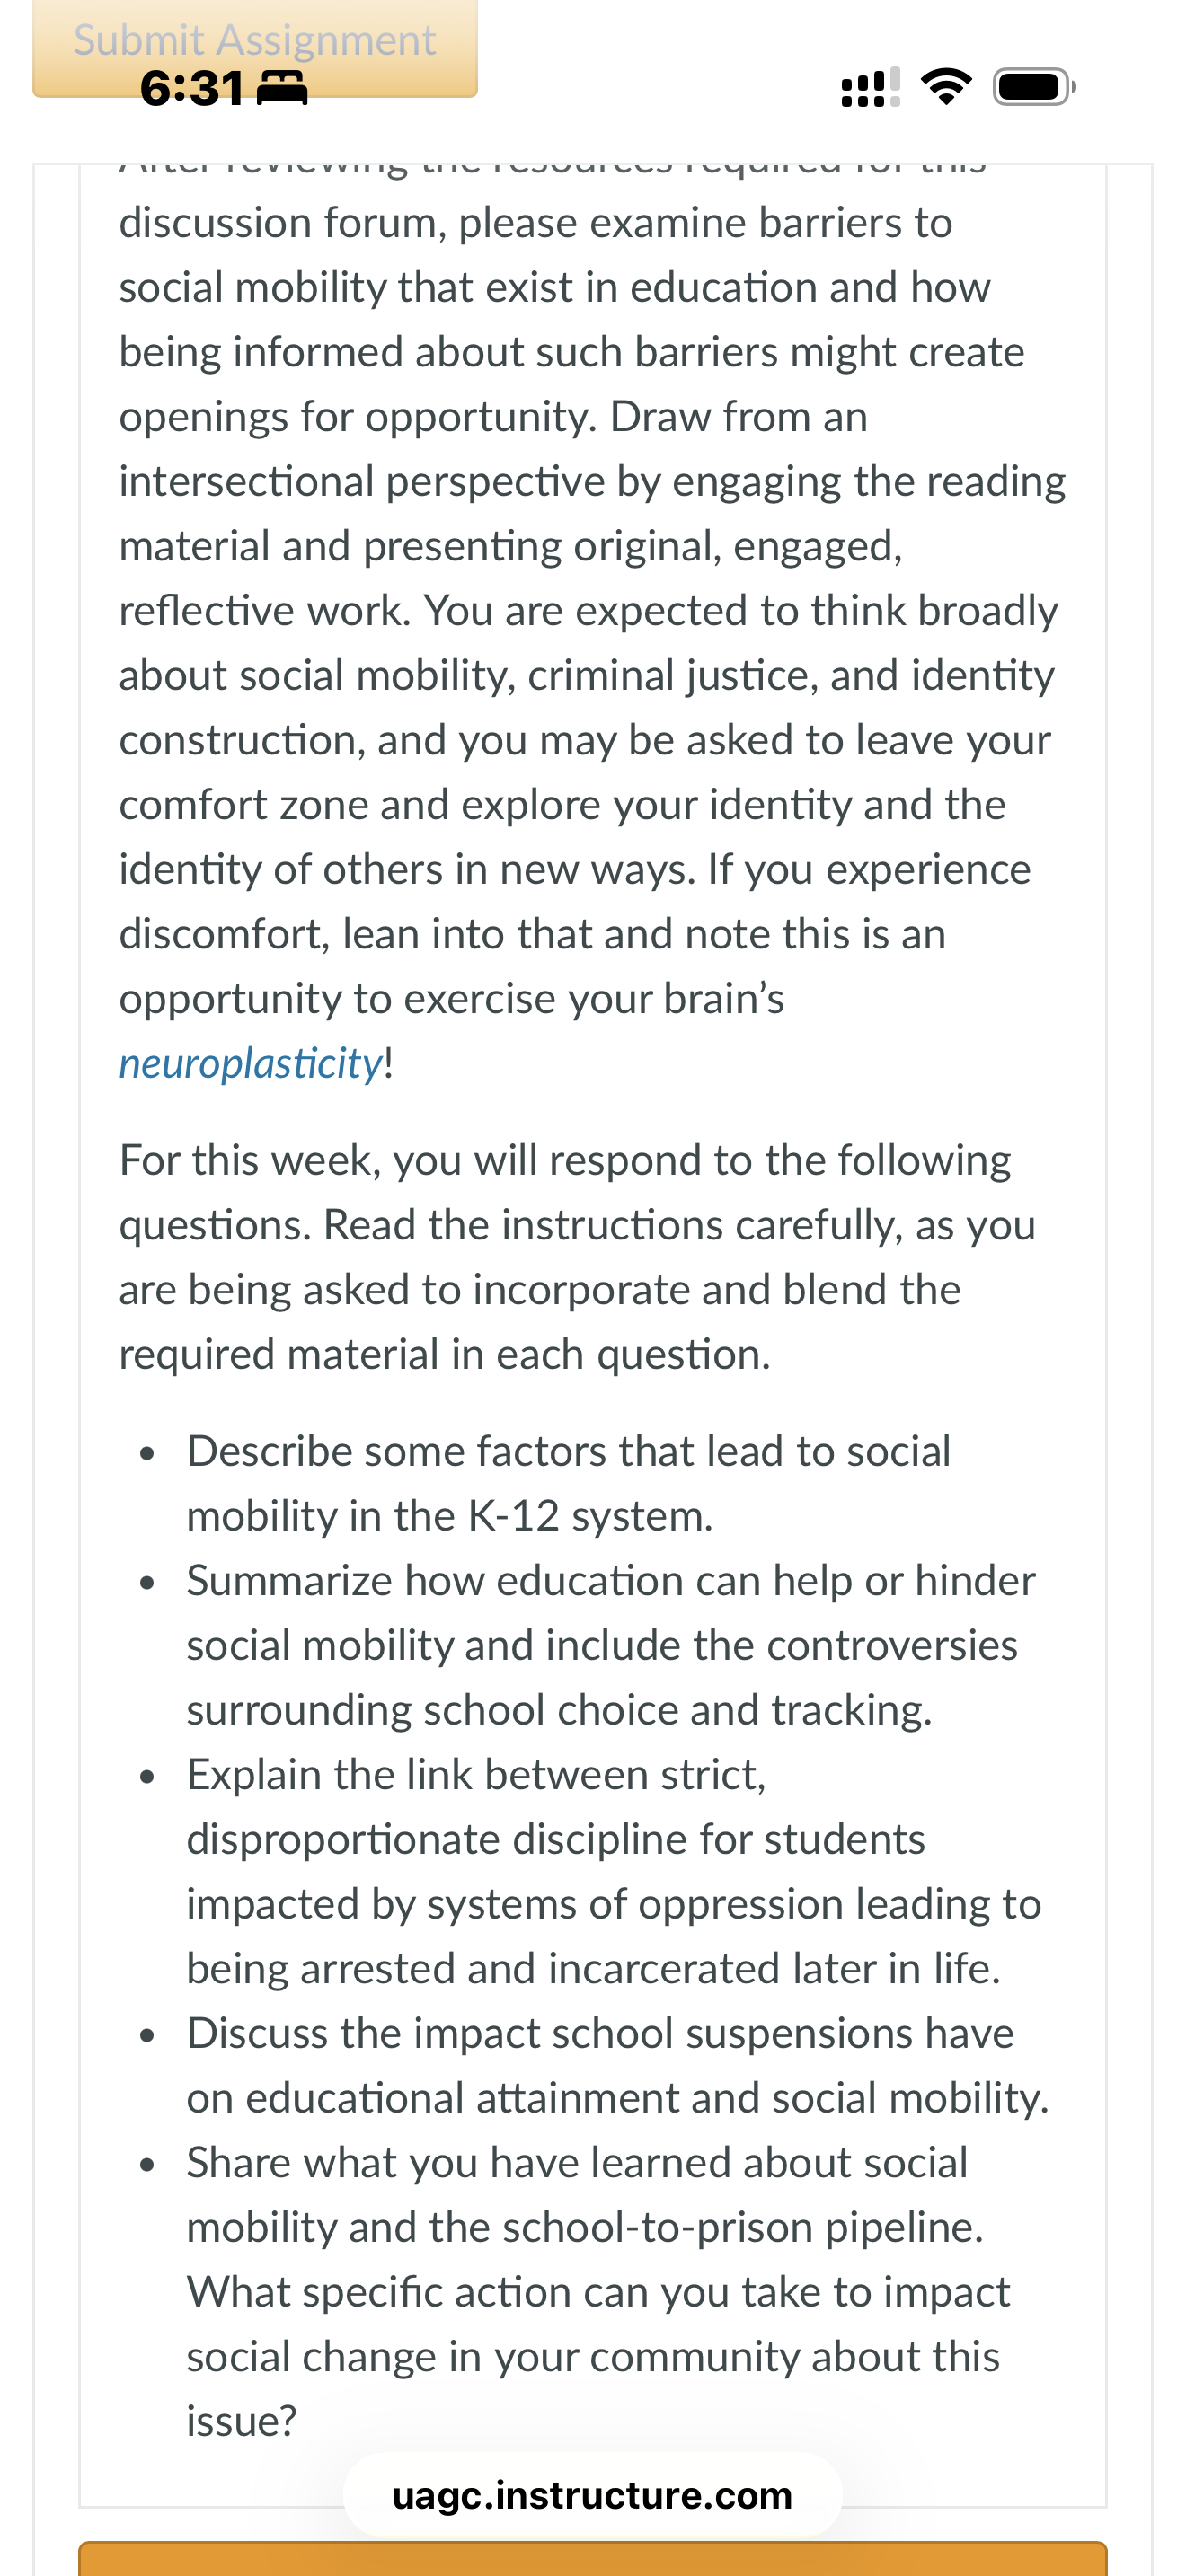Tap the 6:31 clock in status bar
This screenshot has width=1186, height=2576.
(x=192, y=88)
